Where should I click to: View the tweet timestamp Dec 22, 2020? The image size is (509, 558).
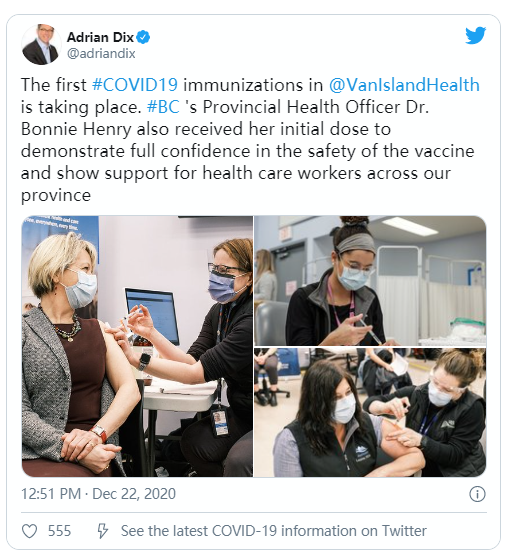[134, 494]
